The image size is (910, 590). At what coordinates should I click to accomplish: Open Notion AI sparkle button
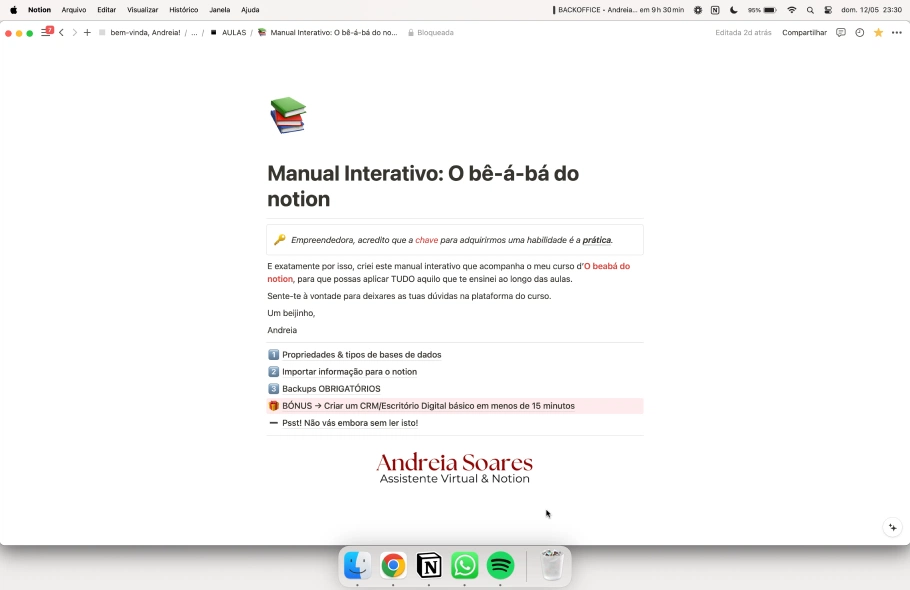point(893,528)
